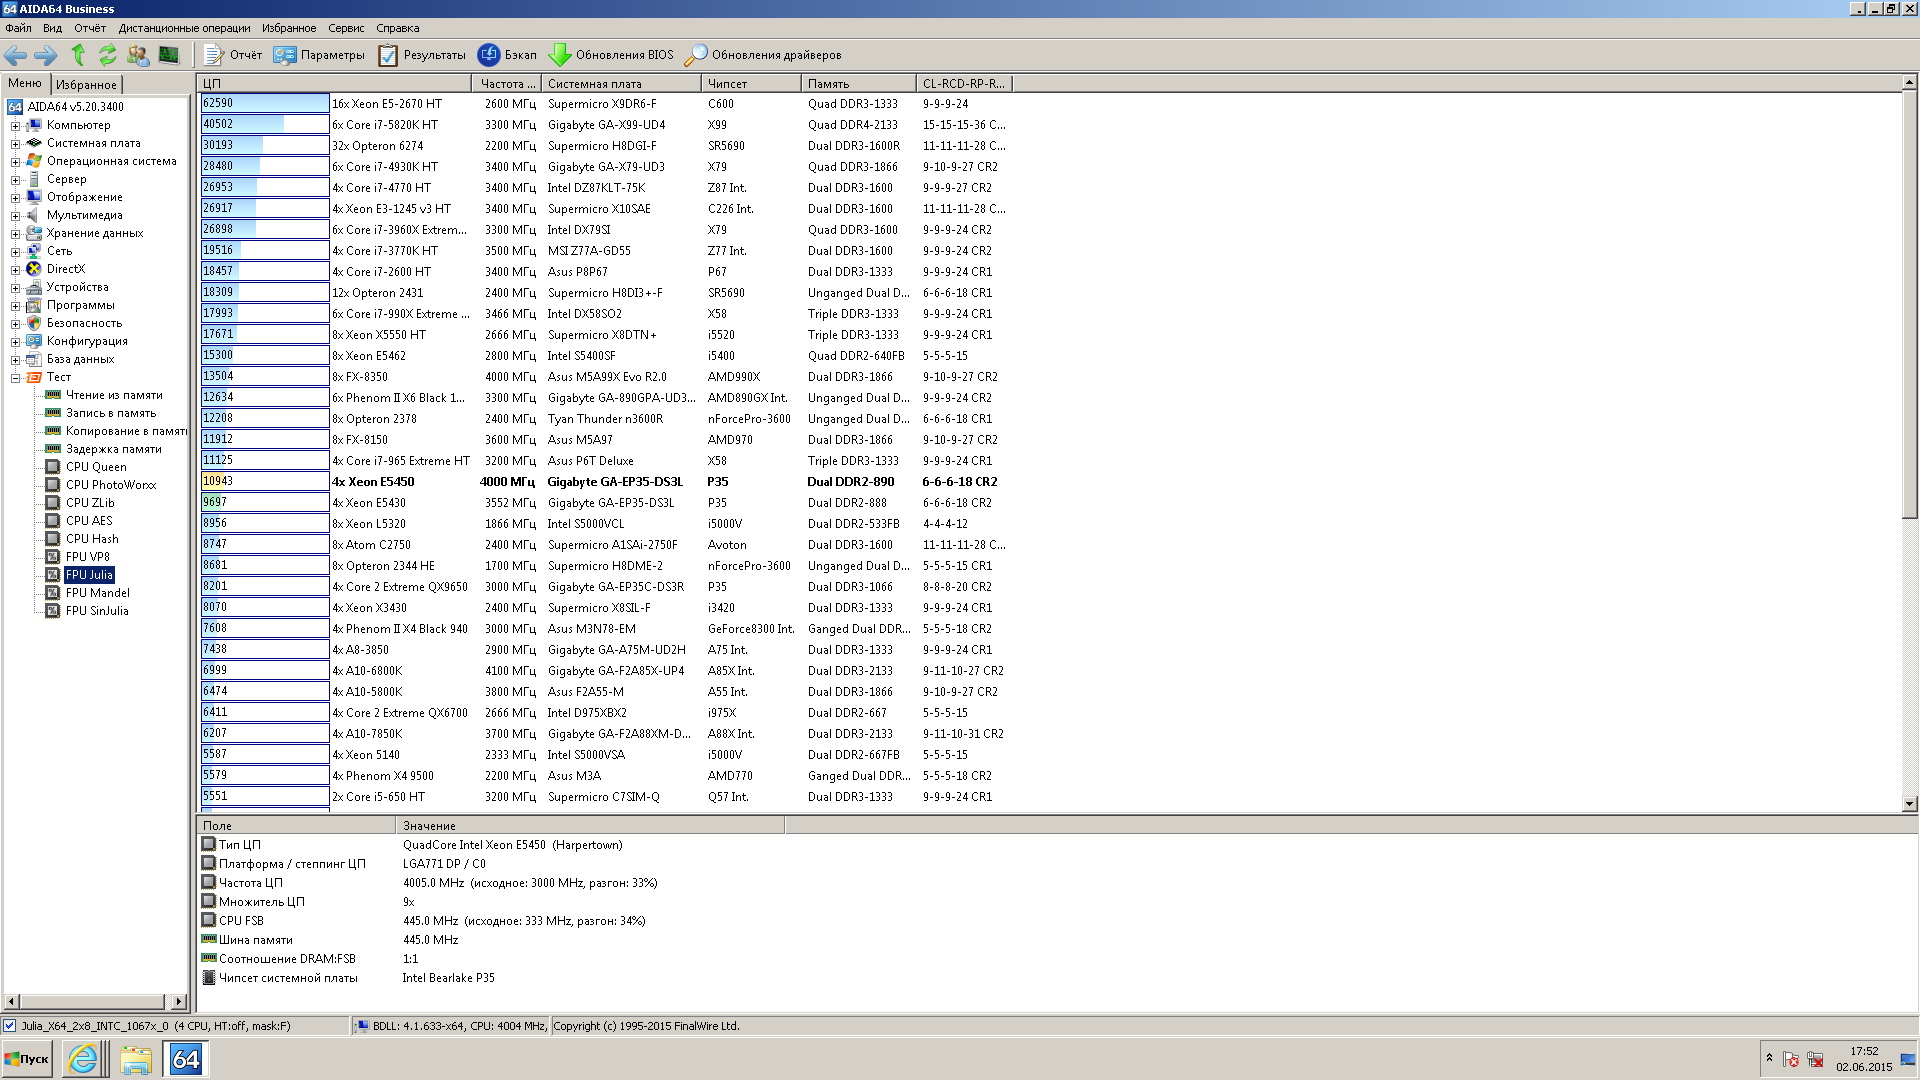Select CPU Queen benchmark in tree
This screenshot has height=1080, width=1920.
pyautogui.click(x=96, y=467)
